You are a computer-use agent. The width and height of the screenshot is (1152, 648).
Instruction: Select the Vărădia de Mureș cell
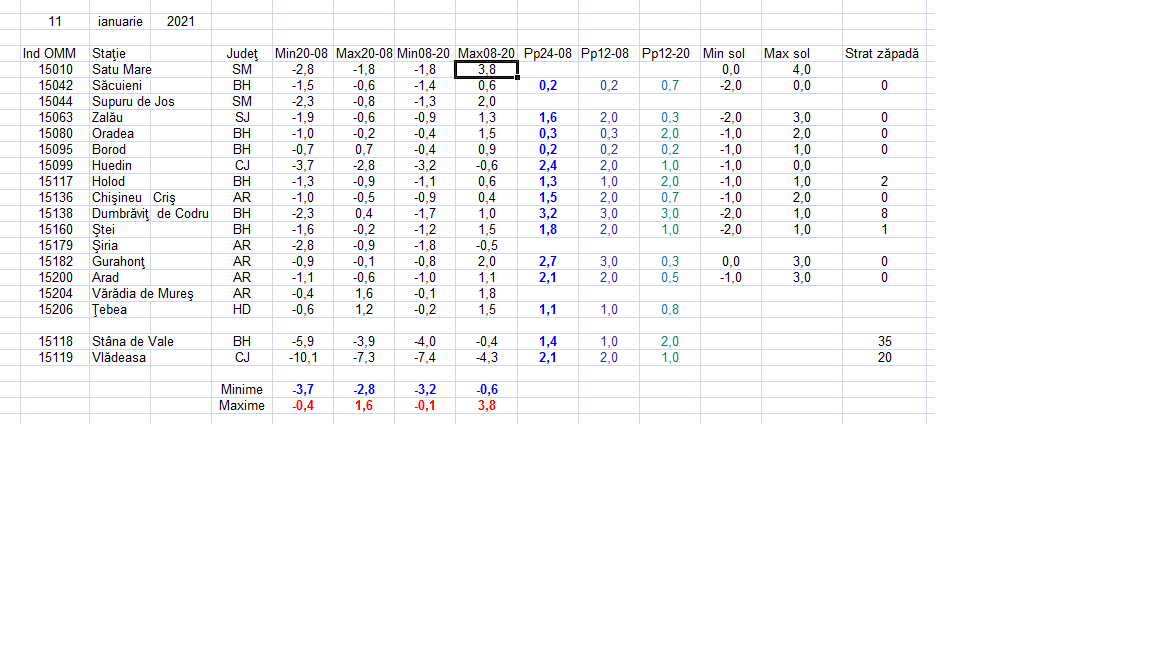click(x=143, y=294)
